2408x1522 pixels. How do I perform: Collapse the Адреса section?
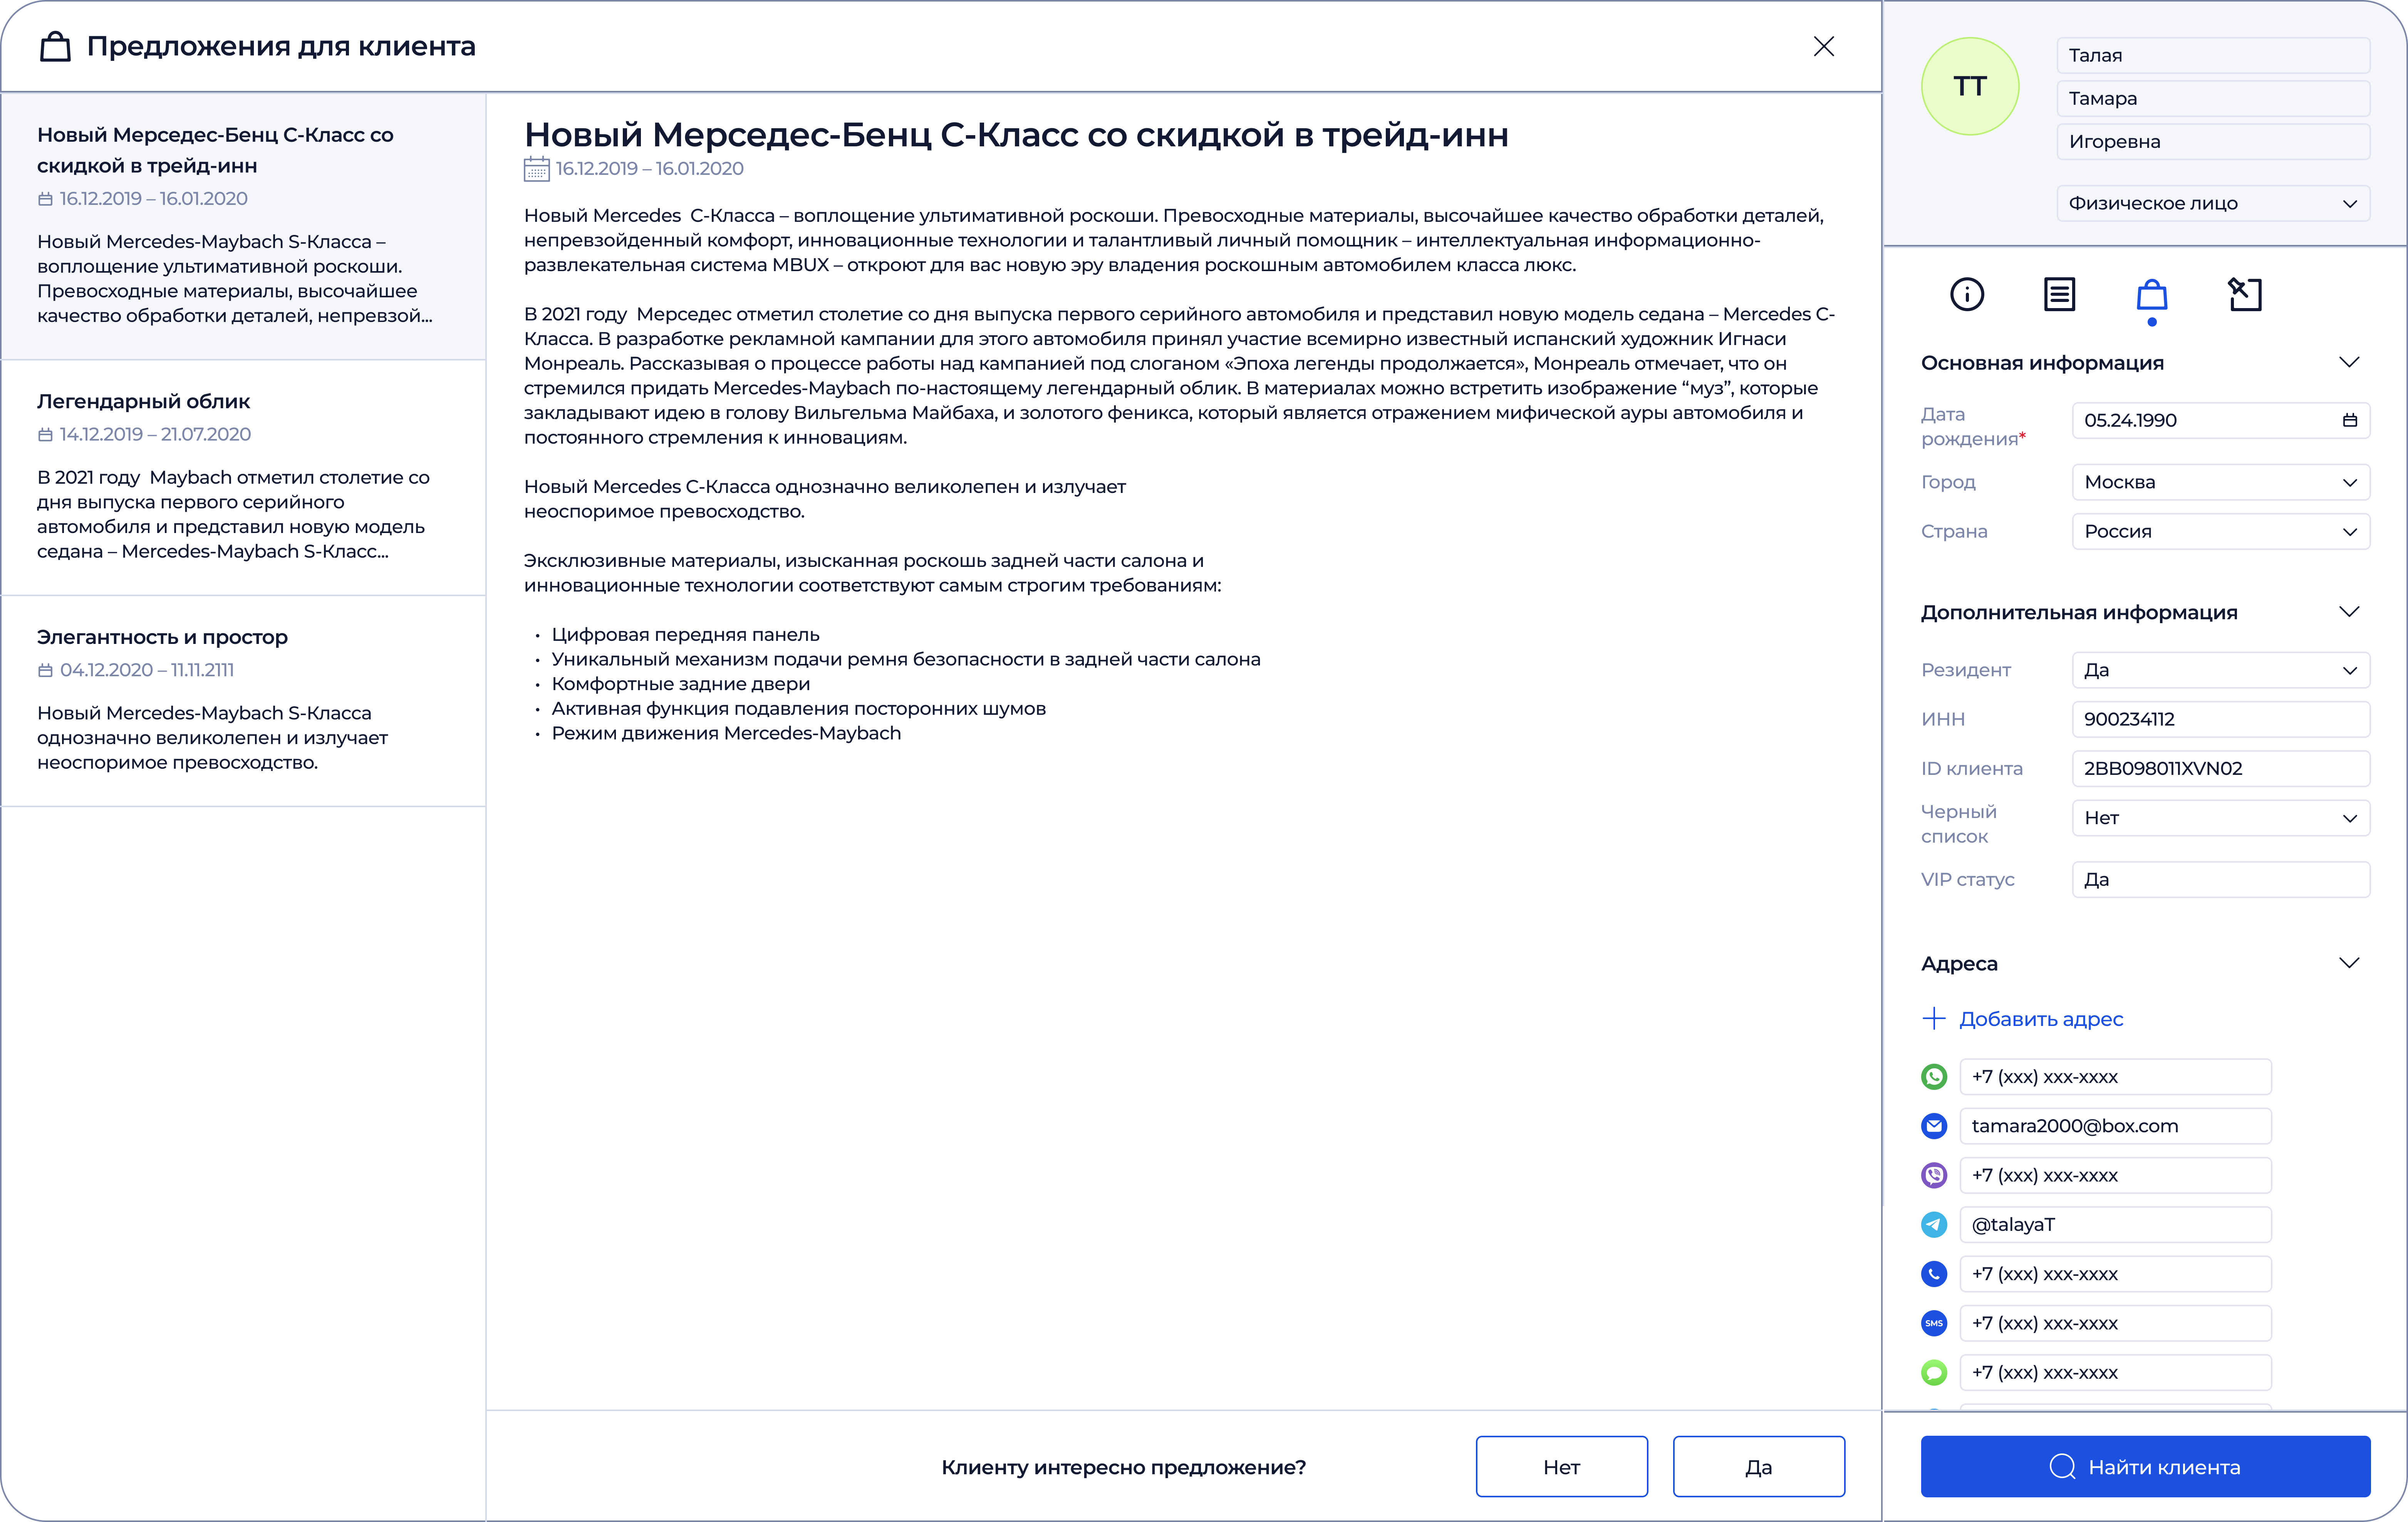2349,963
